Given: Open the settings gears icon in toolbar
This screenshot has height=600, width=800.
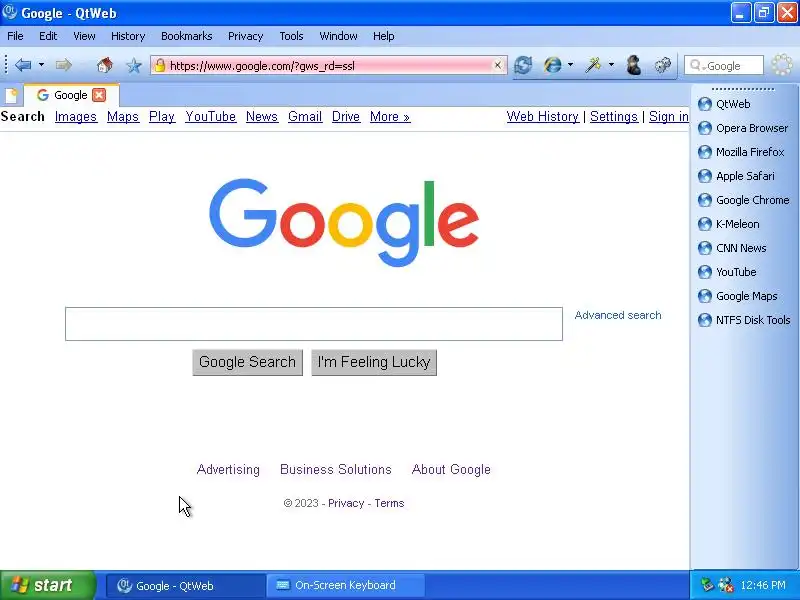Looking at the screenshot, I should click(663, 65).
